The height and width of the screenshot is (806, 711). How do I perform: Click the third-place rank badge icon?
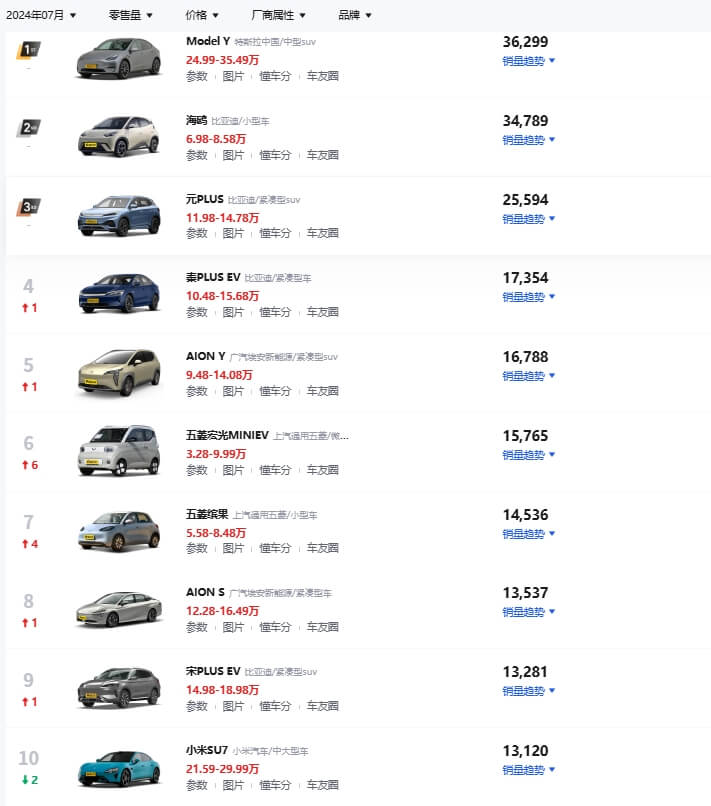29,207
